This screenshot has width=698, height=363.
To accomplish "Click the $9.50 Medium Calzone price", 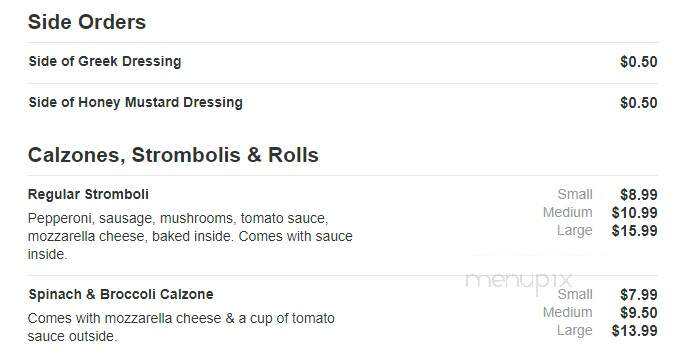I will tap(638, 312).
